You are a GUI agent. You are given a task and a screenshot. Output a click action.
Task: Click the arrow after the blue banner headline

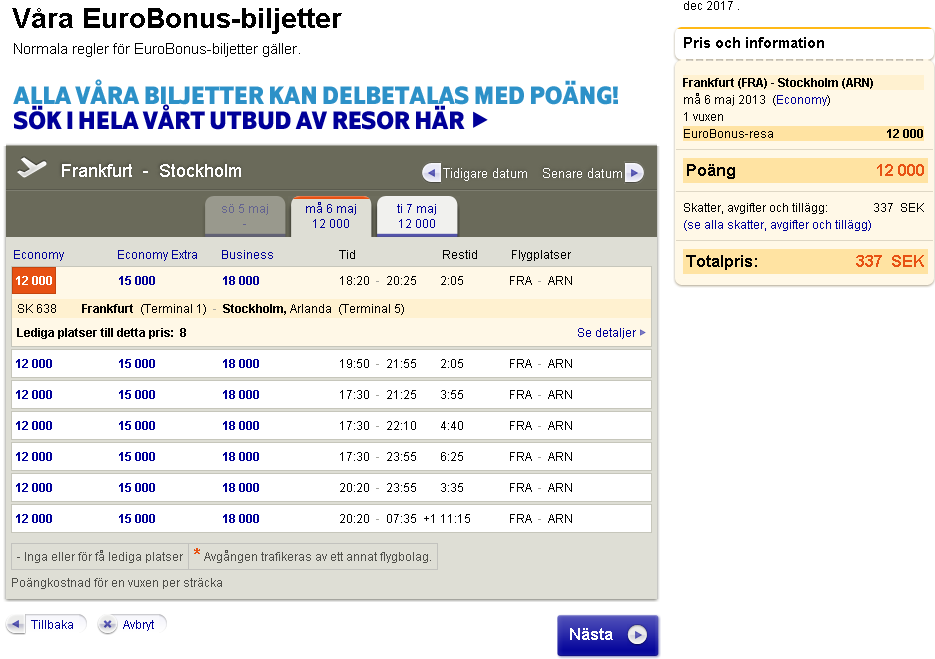tap(480, 121)
